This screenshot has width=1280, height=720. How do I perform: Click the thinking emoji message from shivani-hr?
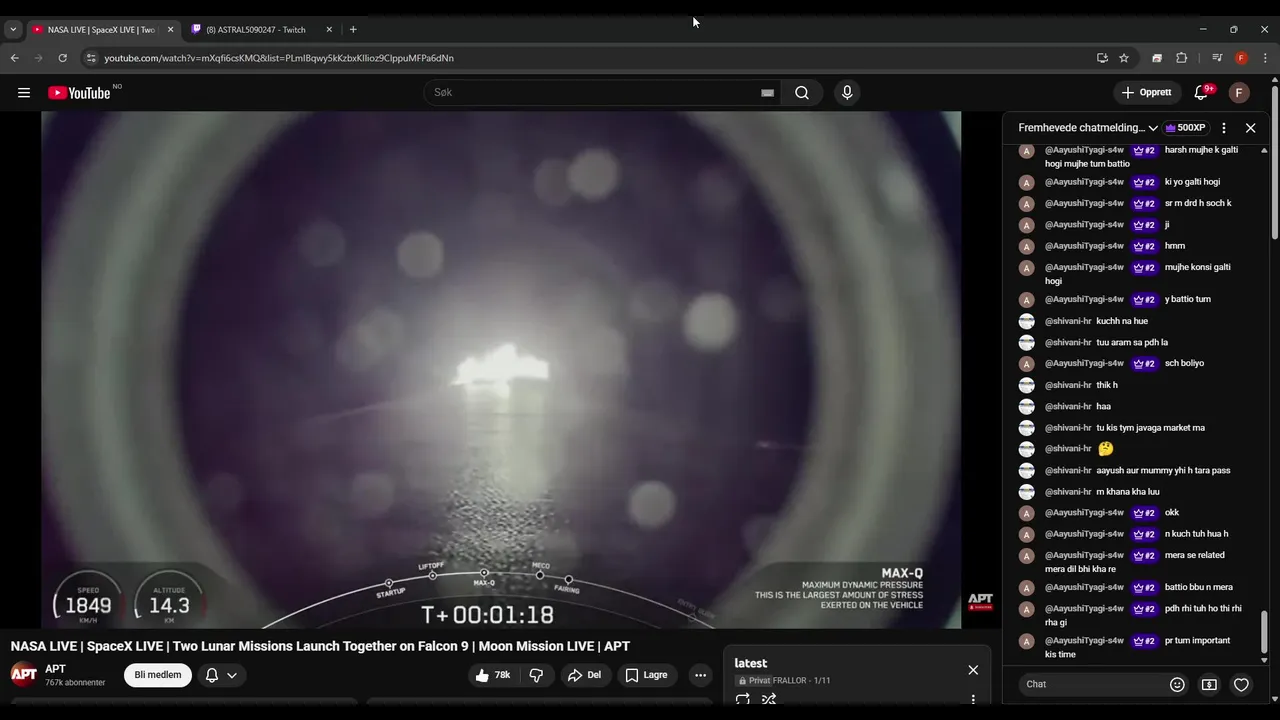tap(1105, 449)
